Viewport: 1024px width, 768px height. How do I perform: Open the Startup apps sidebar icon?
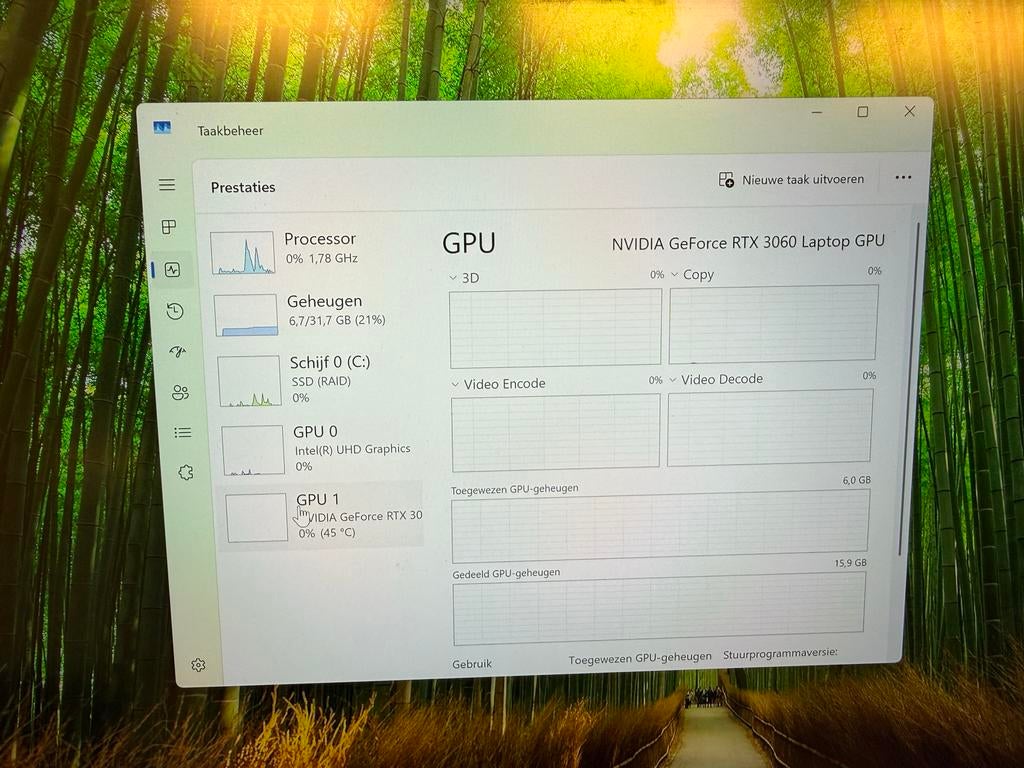(x=177, y=352)
